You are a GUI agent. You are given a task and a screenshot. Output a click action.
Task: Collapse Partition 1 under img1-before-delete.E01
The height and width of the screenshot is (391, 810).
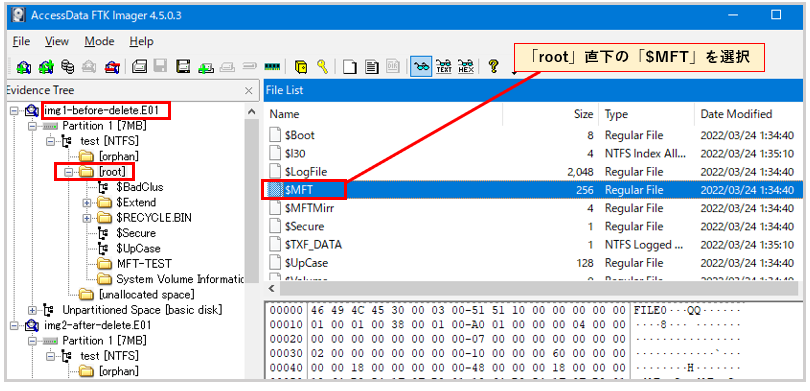pyautogui.click(x=33, y=126)
